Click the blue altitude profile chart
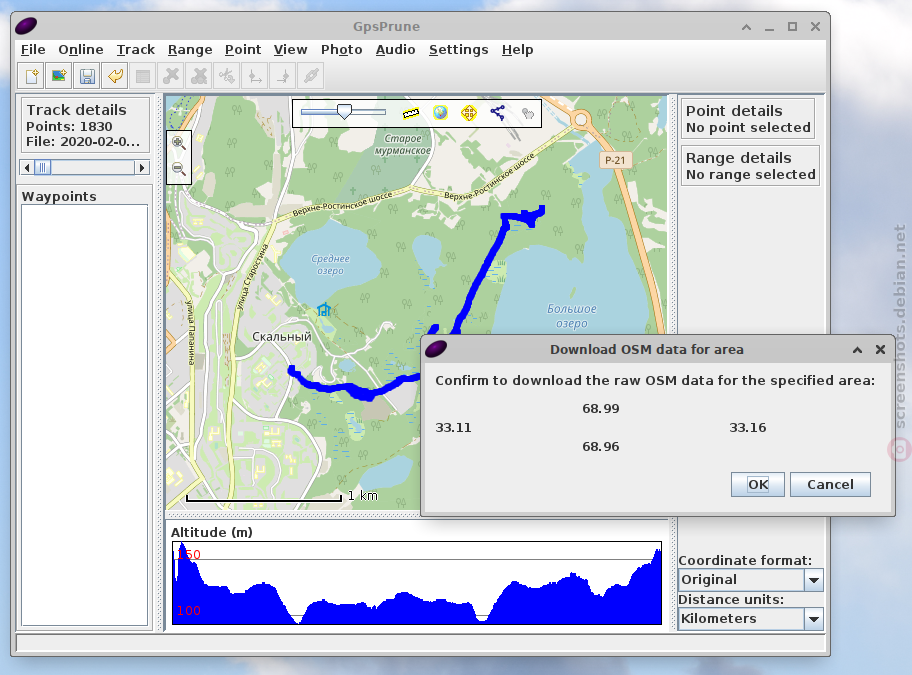912x675 pixels. [x=416, y=583]
